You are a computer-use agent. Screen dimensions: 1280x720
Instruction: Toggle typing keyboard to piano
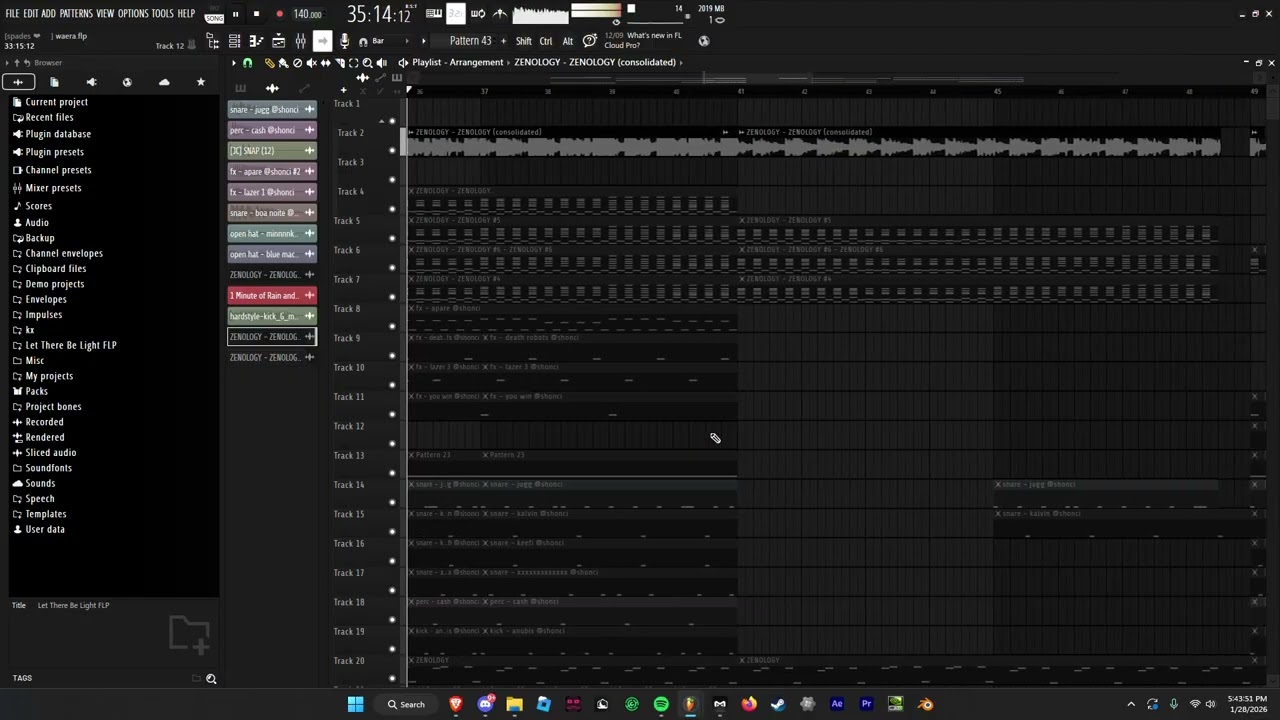click(434, 13)
